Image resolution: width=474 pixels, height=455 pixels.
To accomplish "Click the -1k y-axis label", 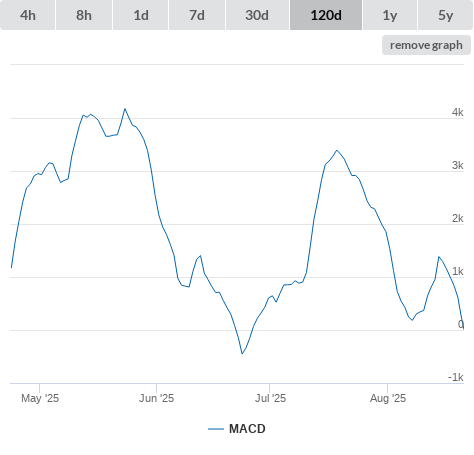I will point(456,377).
